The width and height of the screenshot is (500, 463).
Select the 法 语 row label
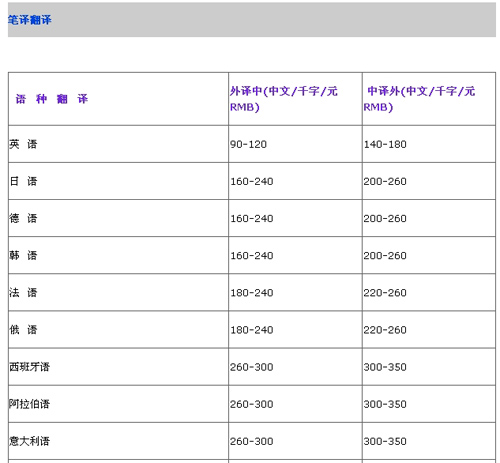pos(23,292)
